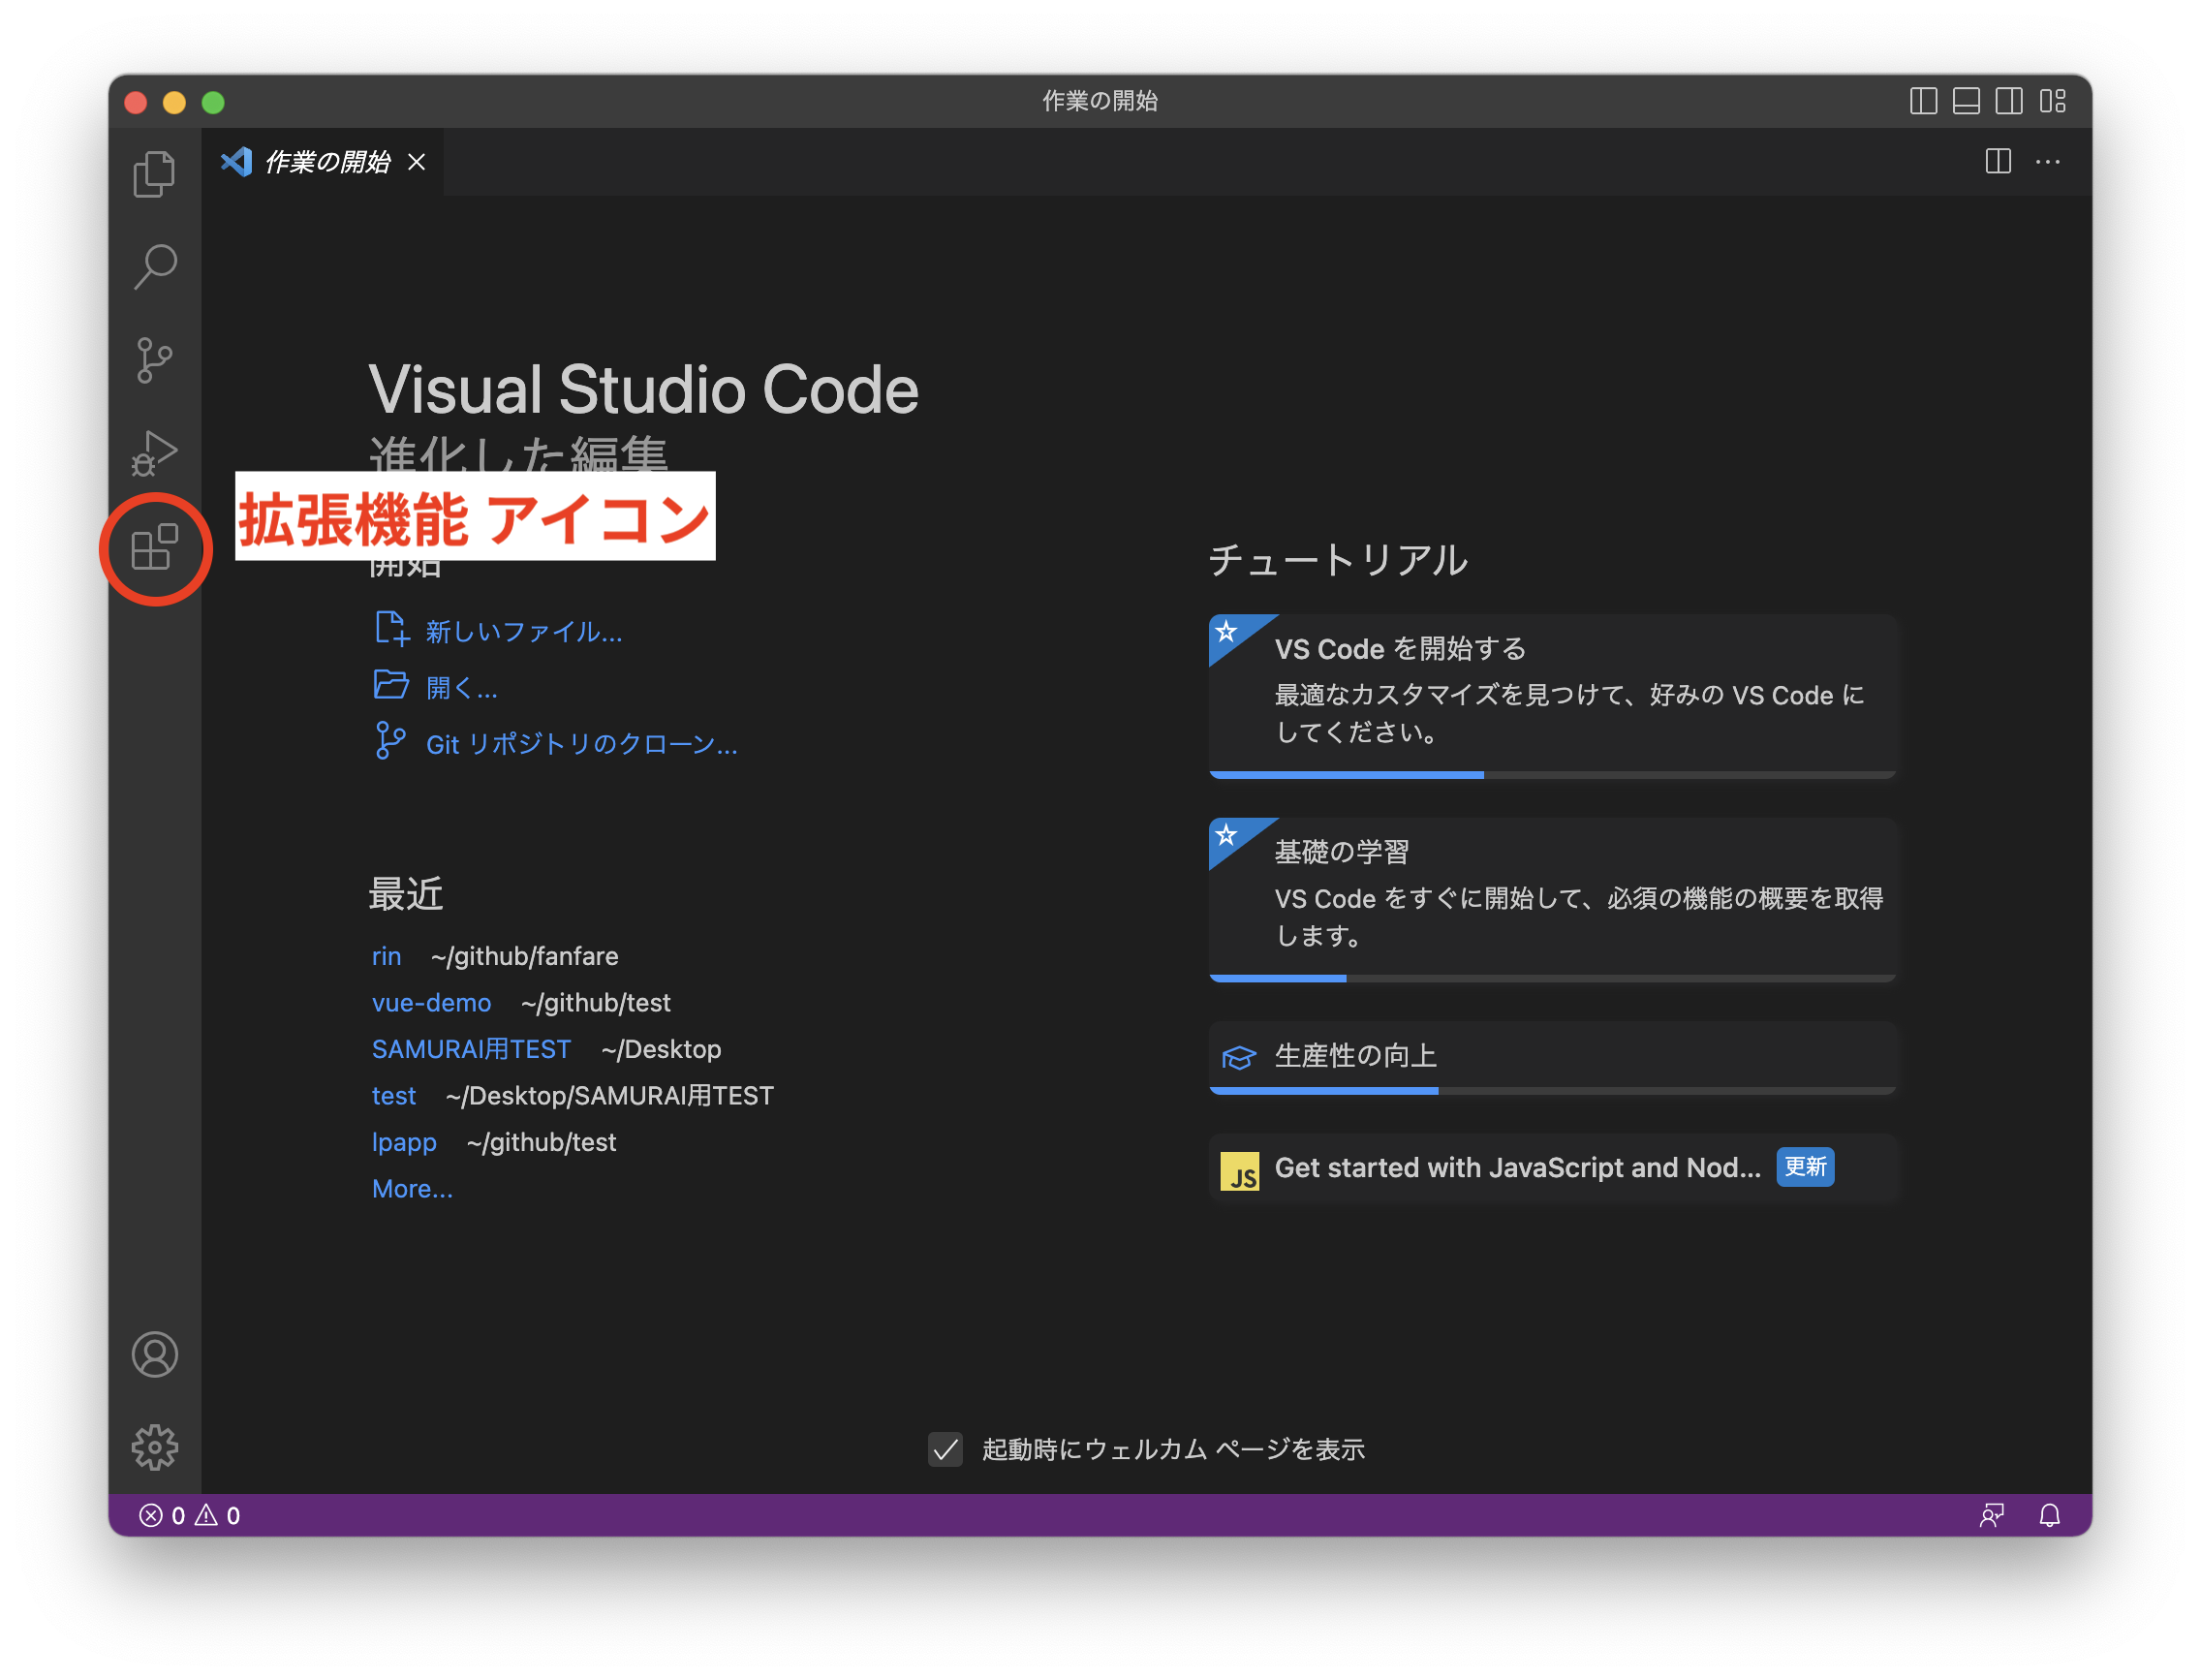Screen dimensions: 2201x1680
Task: Toggle secondary side bar from title bar
Action: point(2009,101)
